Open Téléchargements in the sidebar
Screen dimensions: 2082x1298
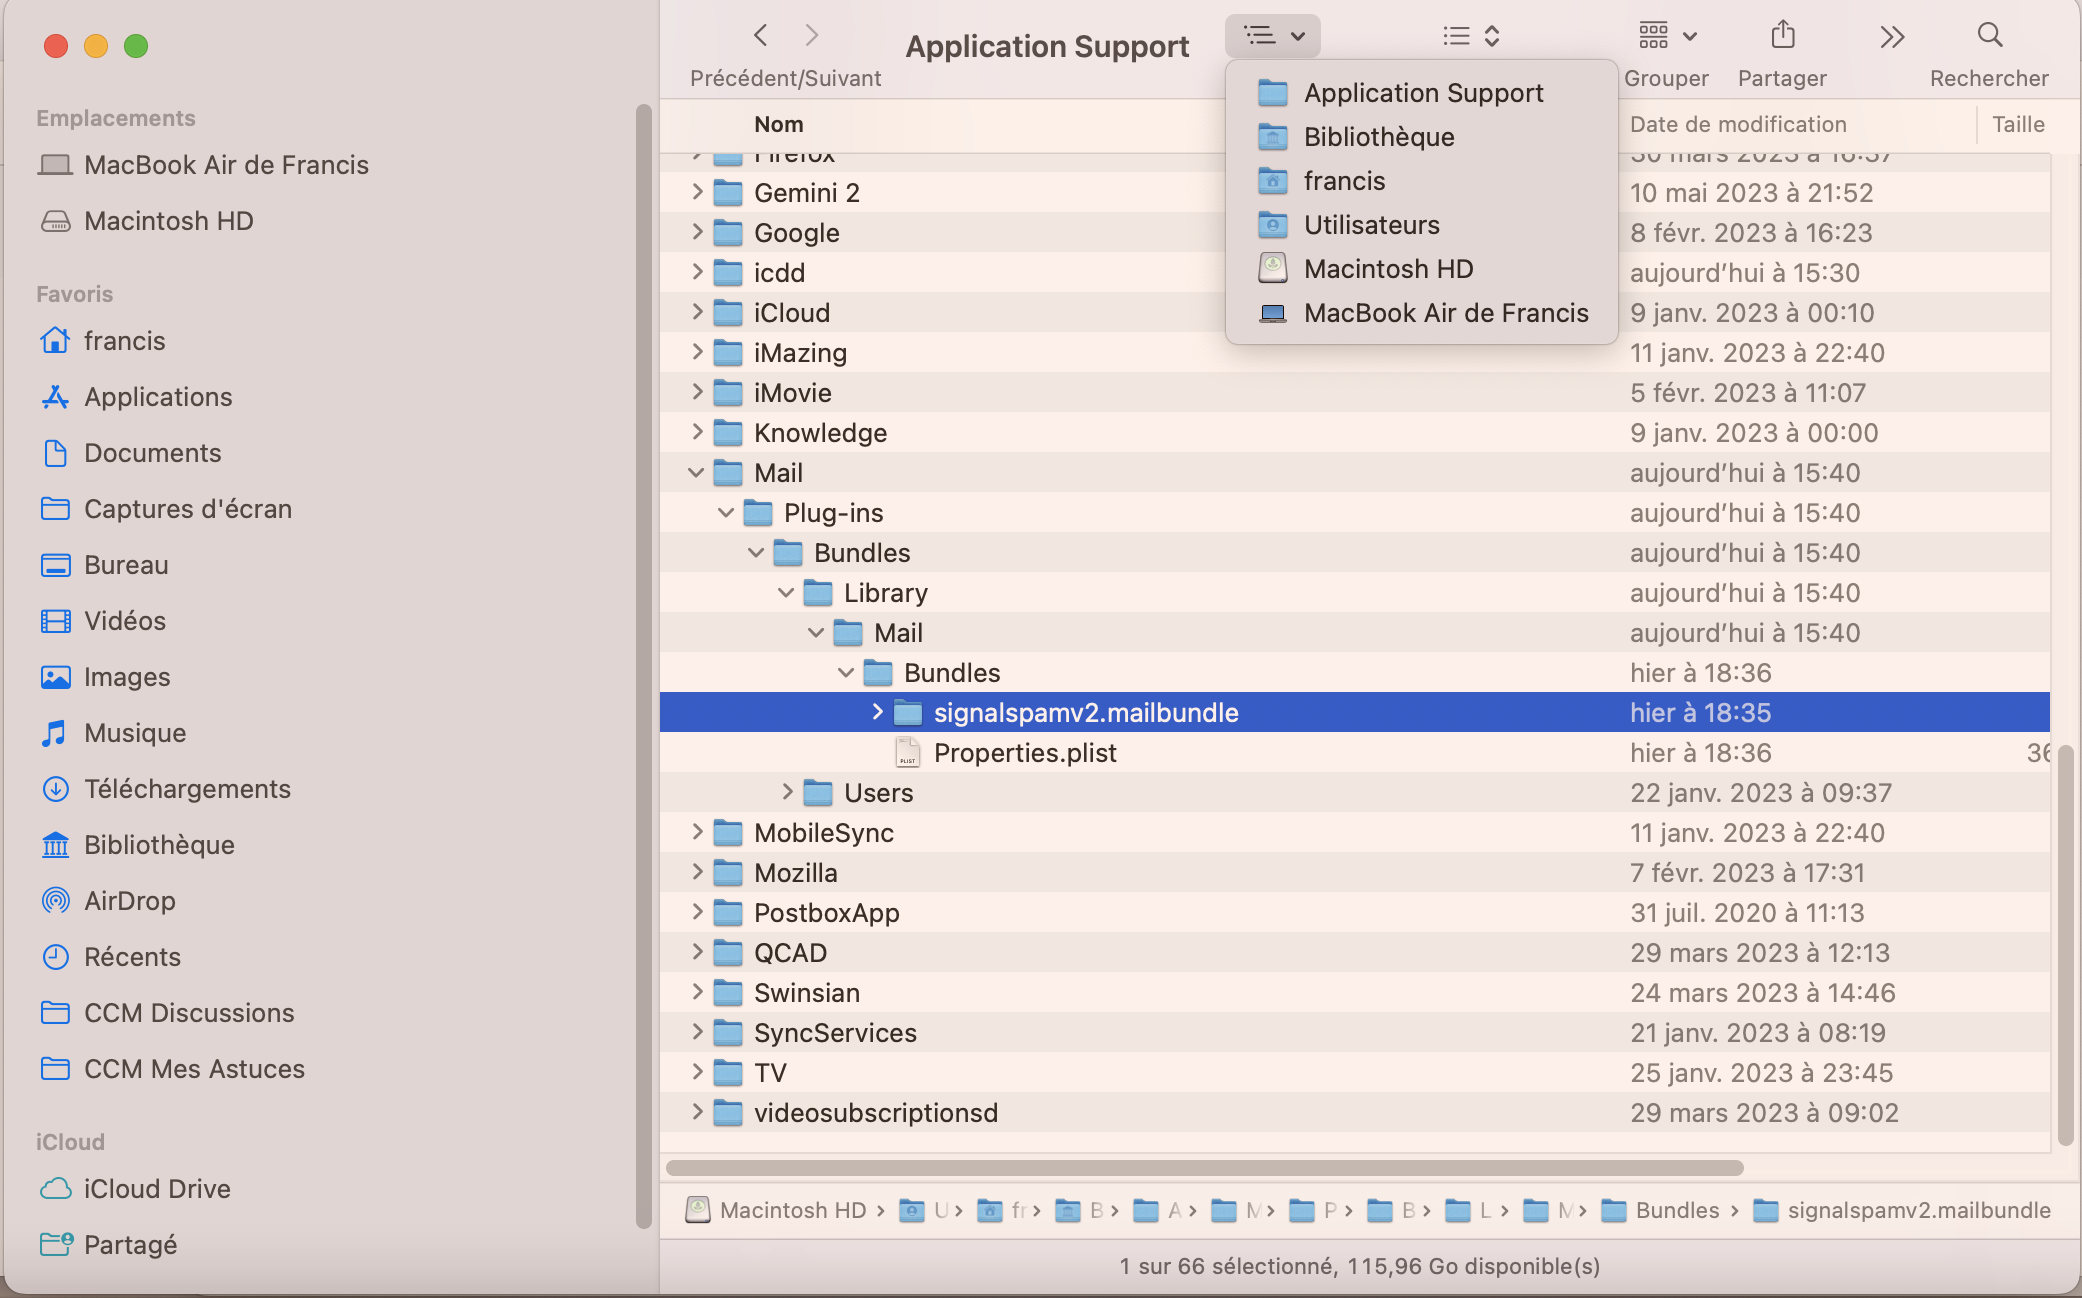tap(187, 789)
